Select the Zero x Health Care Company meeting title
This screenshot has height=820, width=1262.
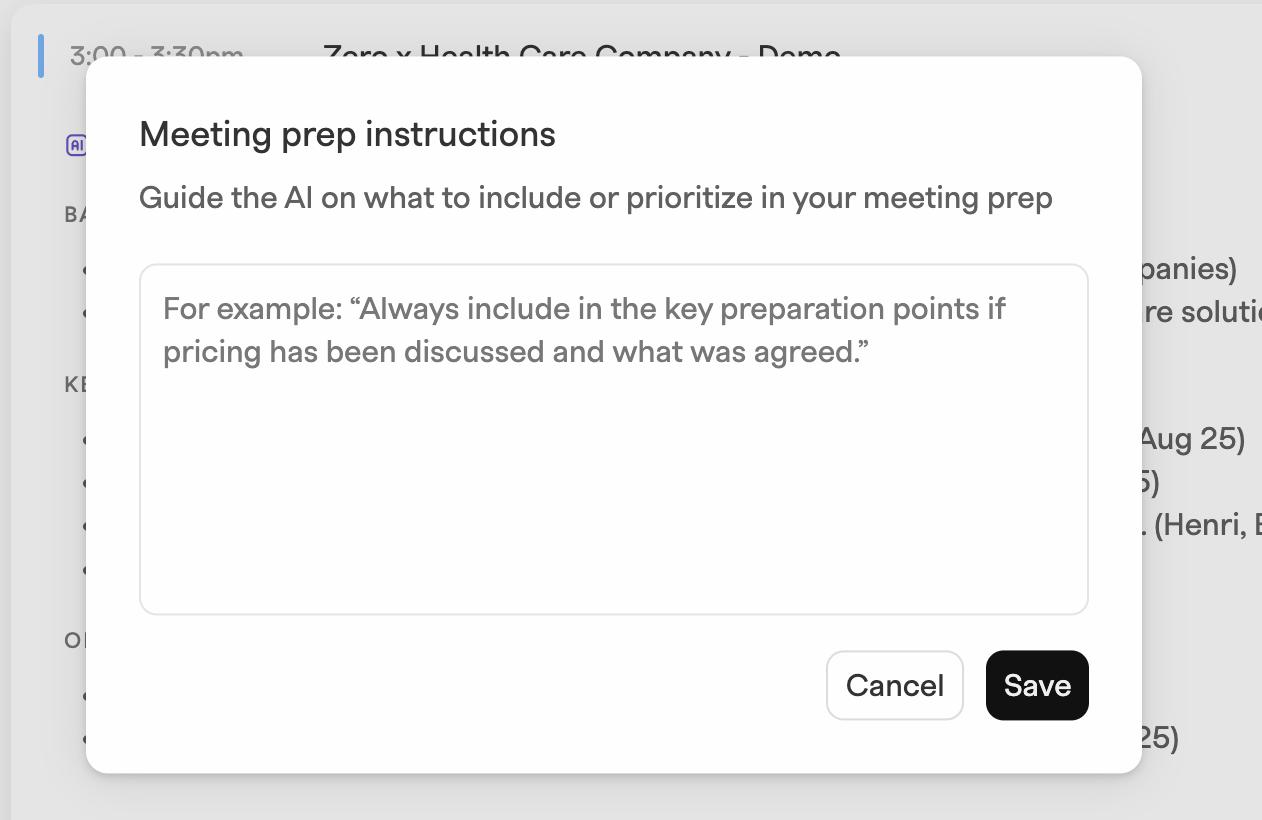coord(582,52)
